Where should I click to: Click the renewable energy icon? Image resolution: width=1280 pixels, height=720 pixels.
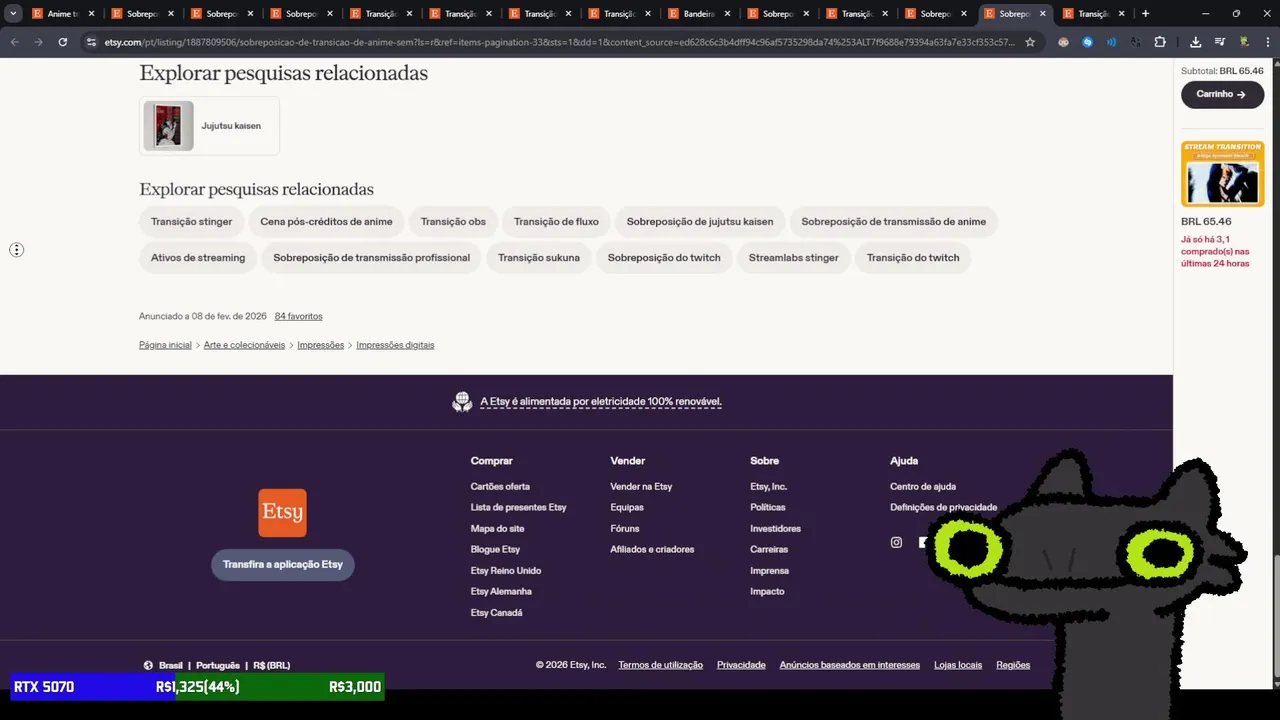(x=462, y=402)
